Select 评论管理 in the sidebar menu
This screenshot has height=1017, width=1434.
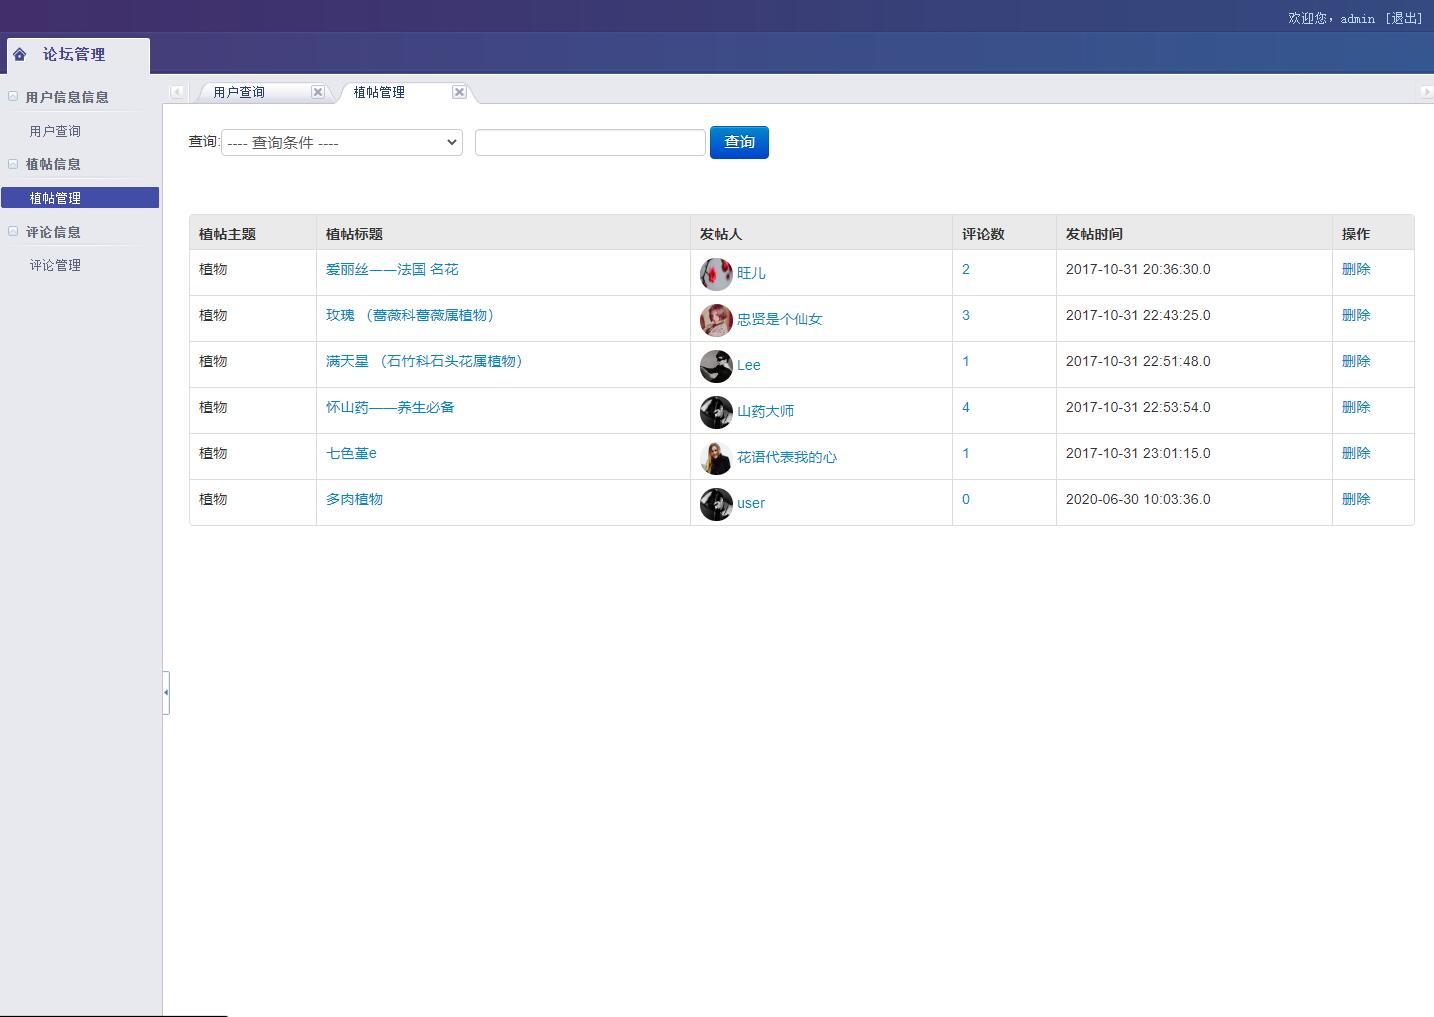pyautogui.click(x=55, y=264)
